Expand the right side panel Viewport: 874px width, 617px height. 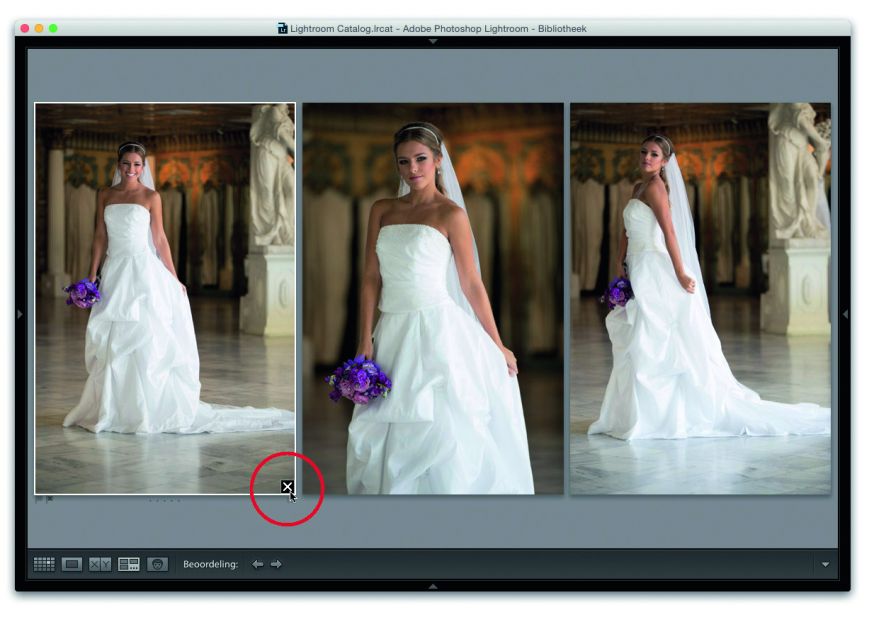coord(845,314)
